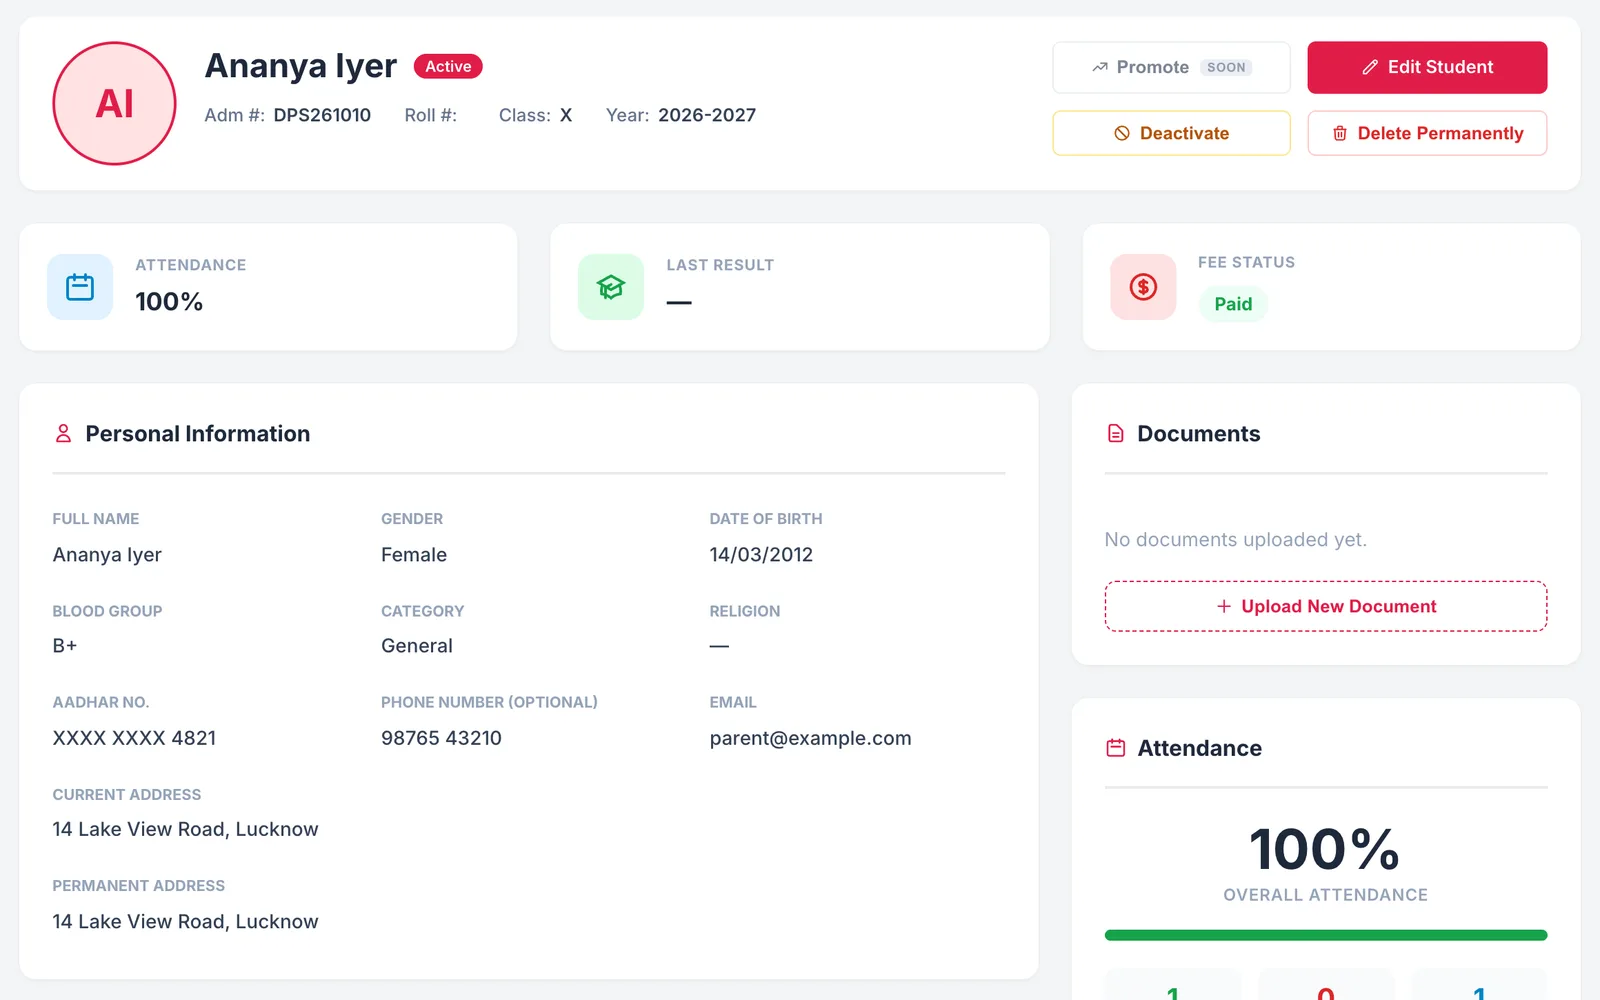This screenshot has width=1600, height=1000.
Task: Click the category value General
Action: point(417,646)
